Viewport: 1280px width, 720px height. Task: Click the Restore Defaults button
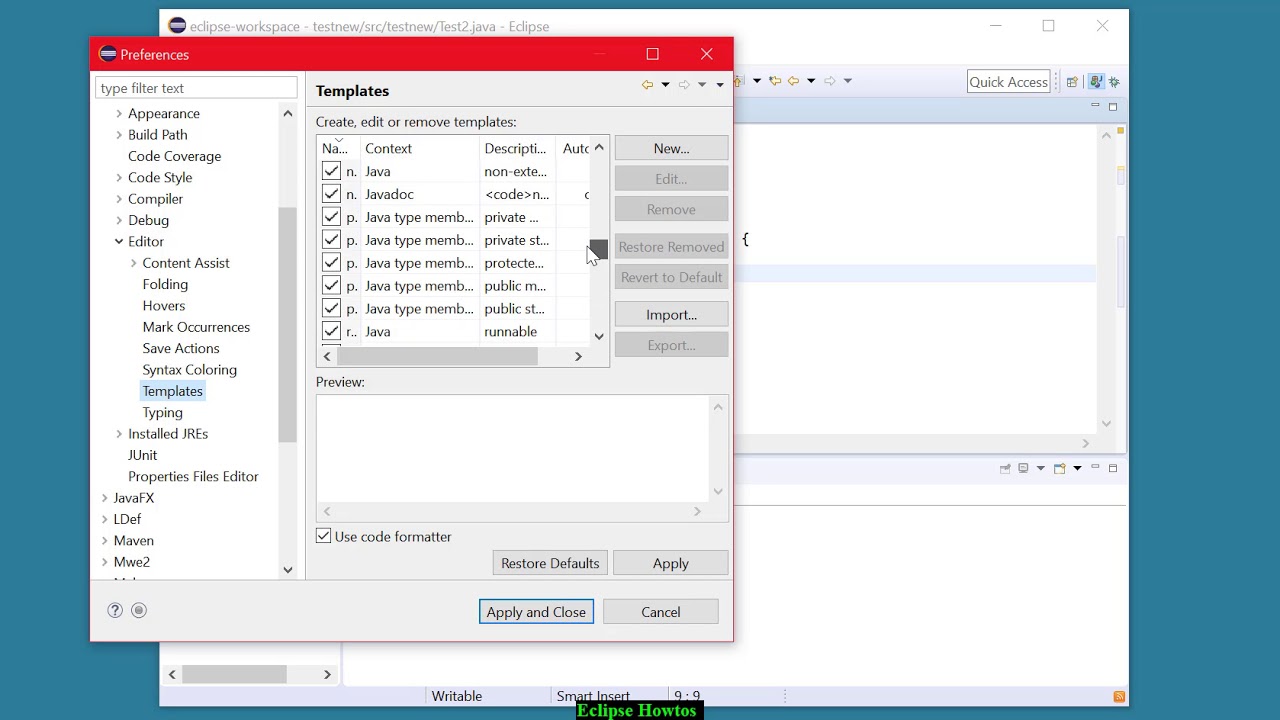(x=550, y=563)
